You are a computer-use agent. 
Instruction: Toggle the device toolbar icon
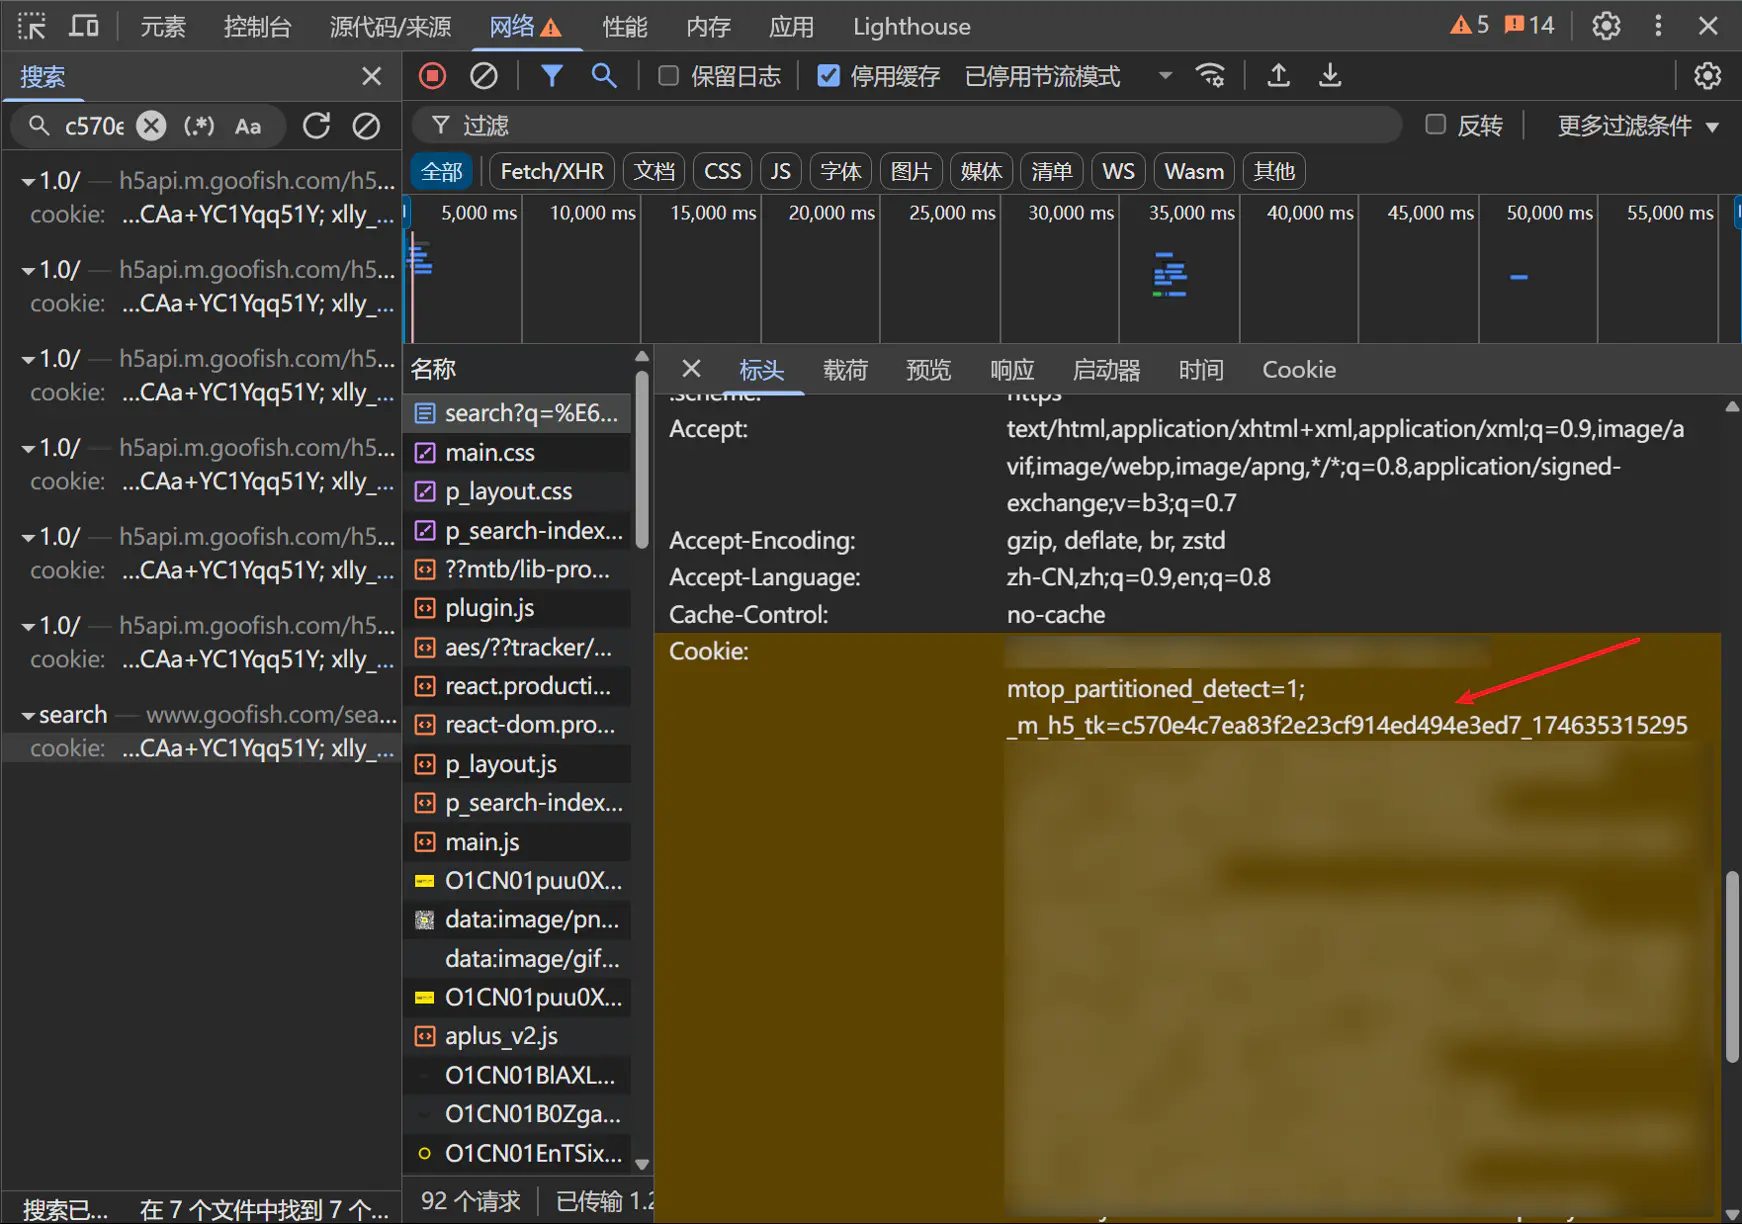(84, 26)
